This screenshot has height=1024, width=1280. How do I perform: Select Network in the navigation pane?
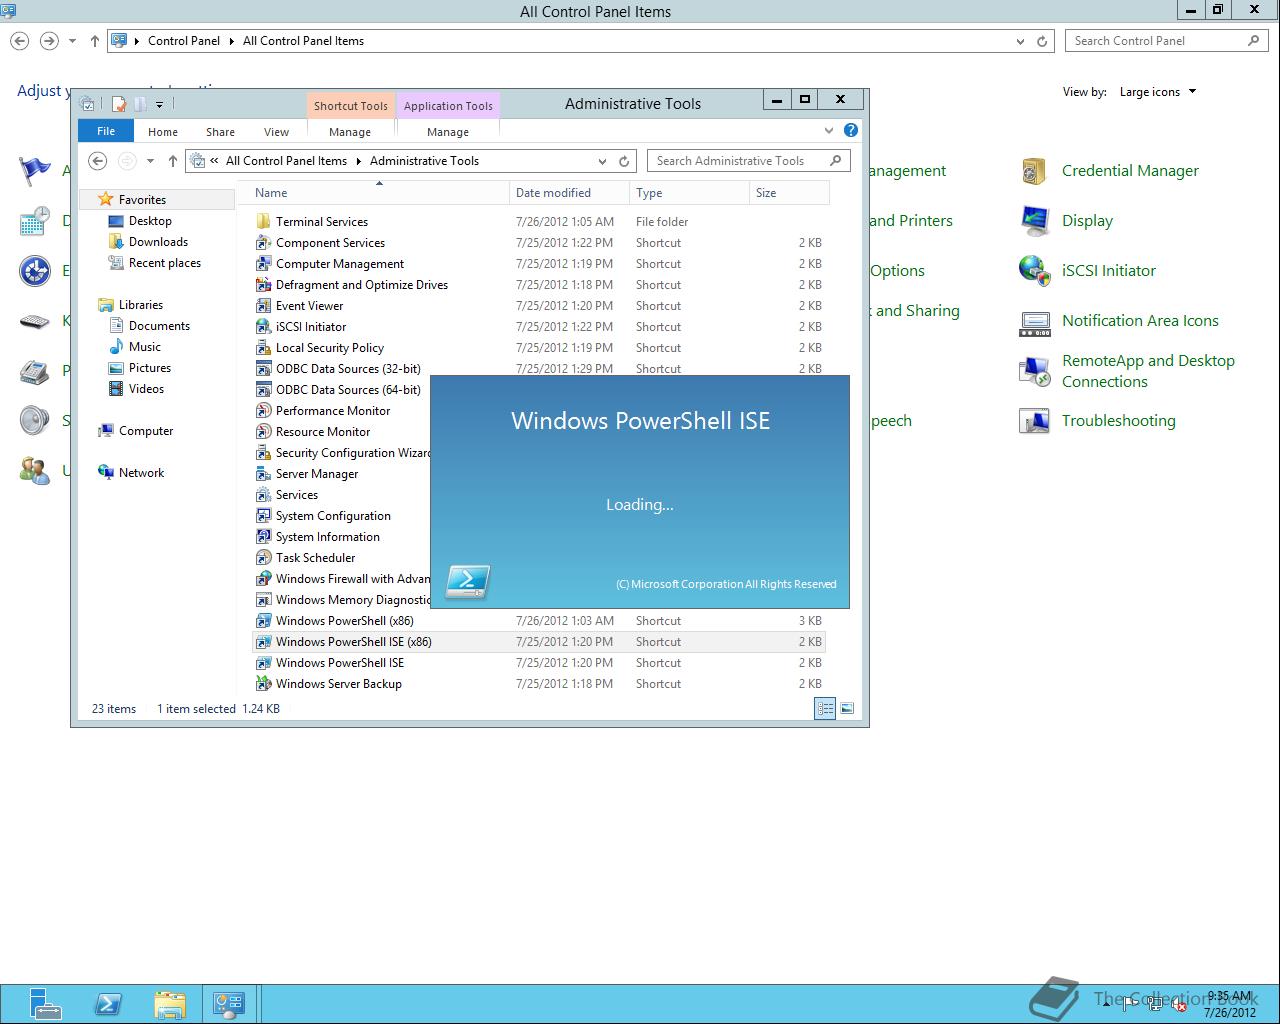pos(141,473)
